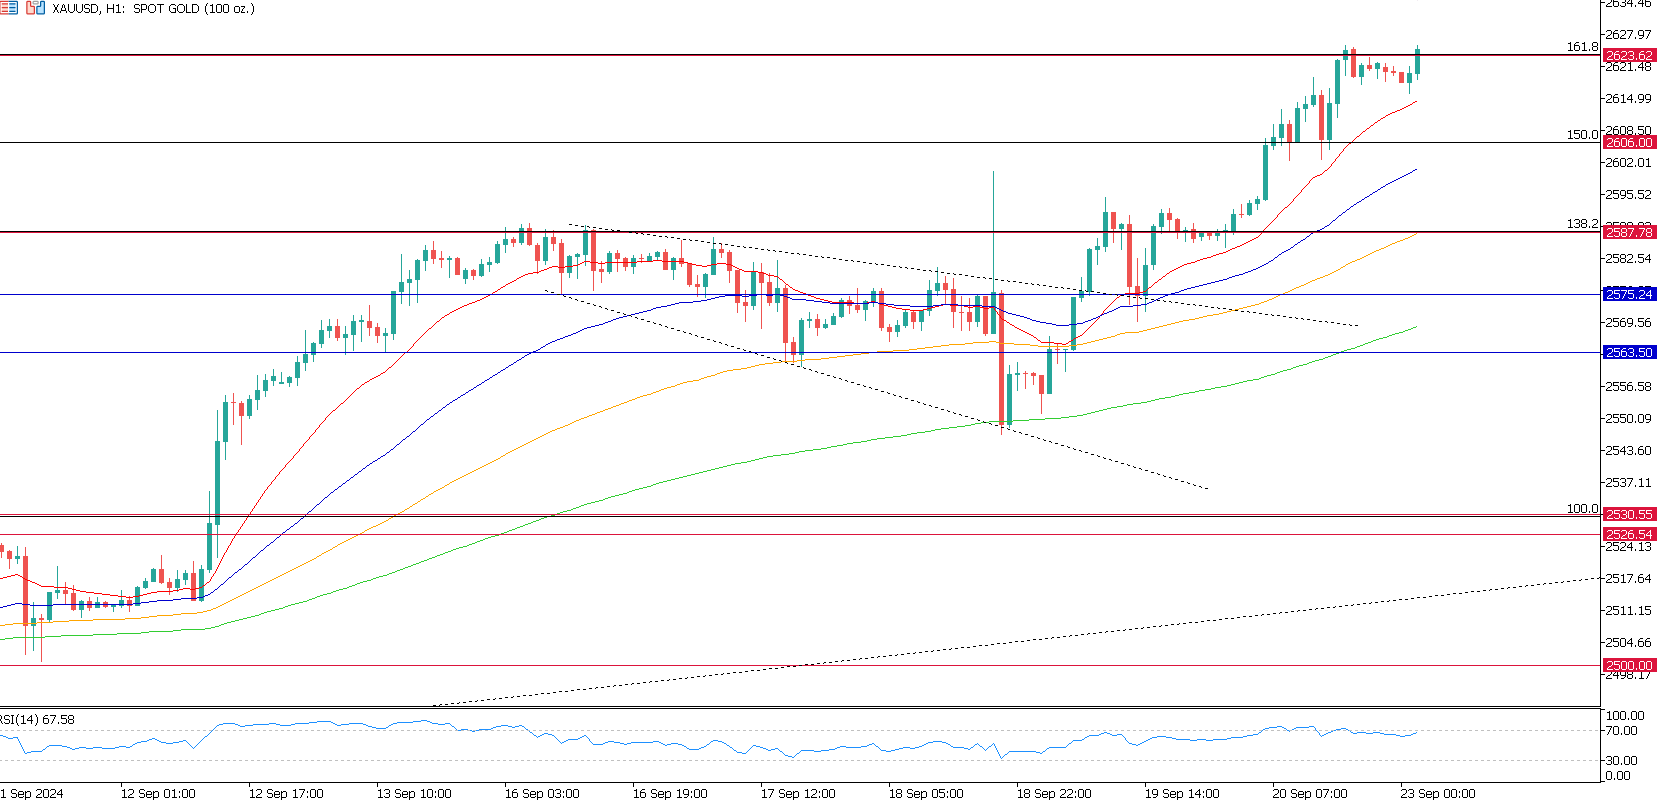Click the 2595.52 price scale value
Screen dimensions: 1666x800
click(1628, 195)
